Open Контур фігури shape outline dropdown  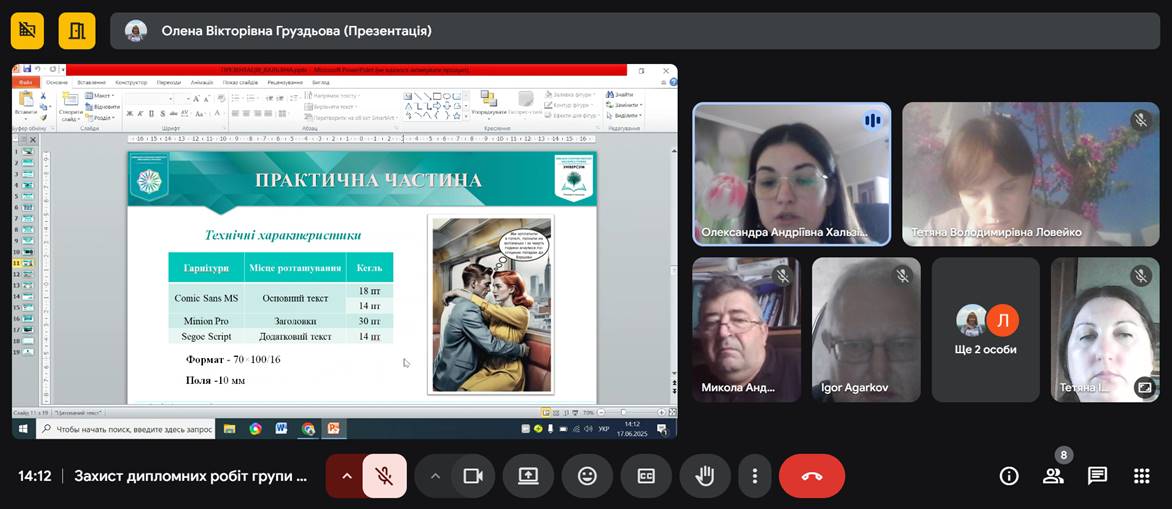pos(570,105)
